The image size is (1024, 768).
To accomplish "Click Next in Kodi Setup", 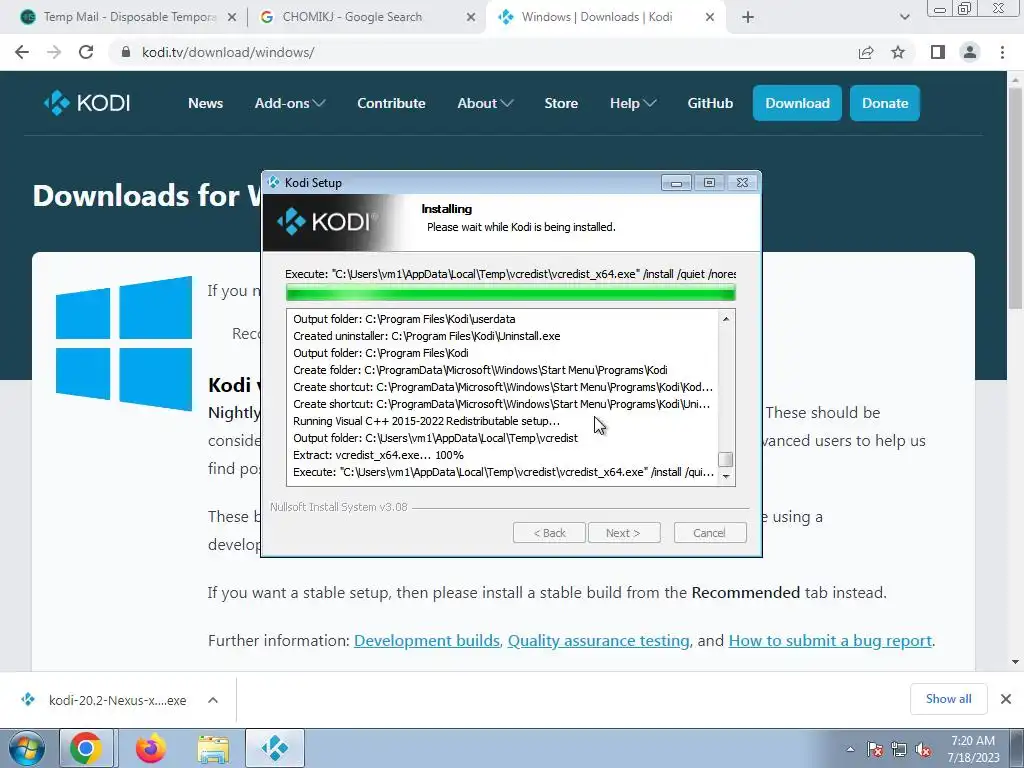I will point(624,533).
